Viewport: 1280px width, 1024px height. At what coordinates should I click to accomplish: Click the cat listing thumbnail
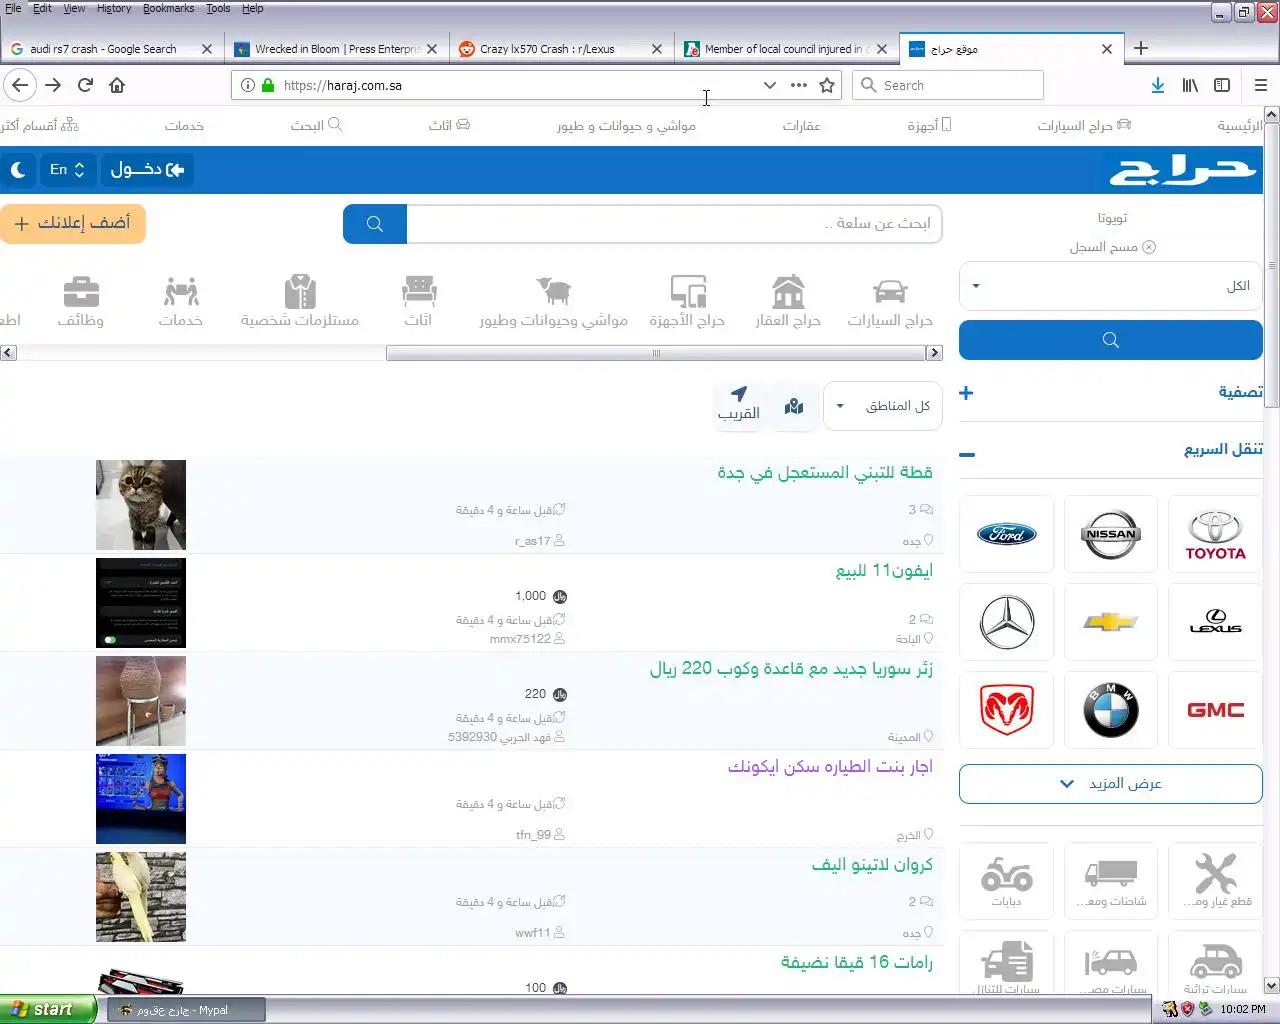pos(141,505)
